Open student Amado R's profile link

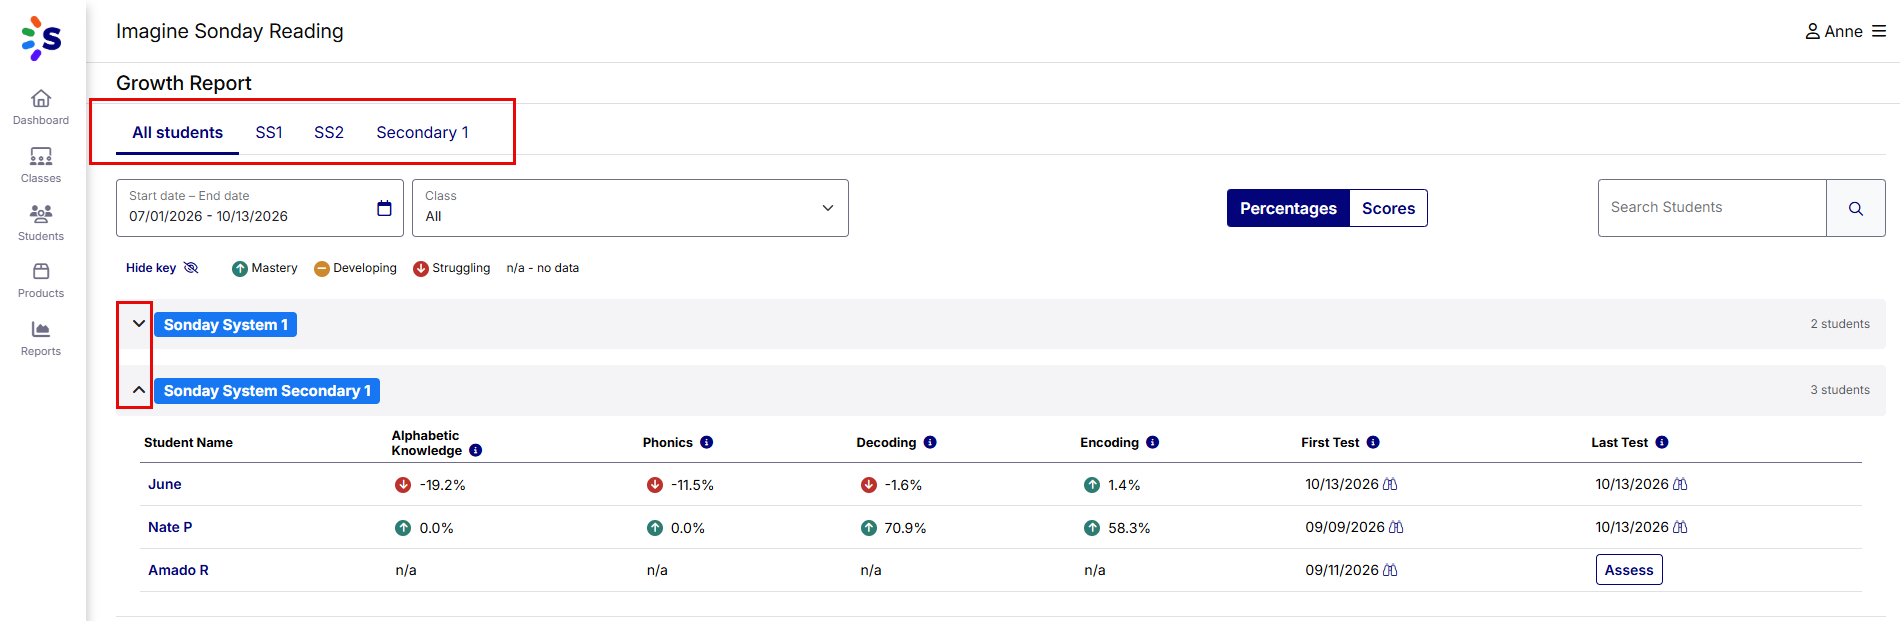coord(178,570)
